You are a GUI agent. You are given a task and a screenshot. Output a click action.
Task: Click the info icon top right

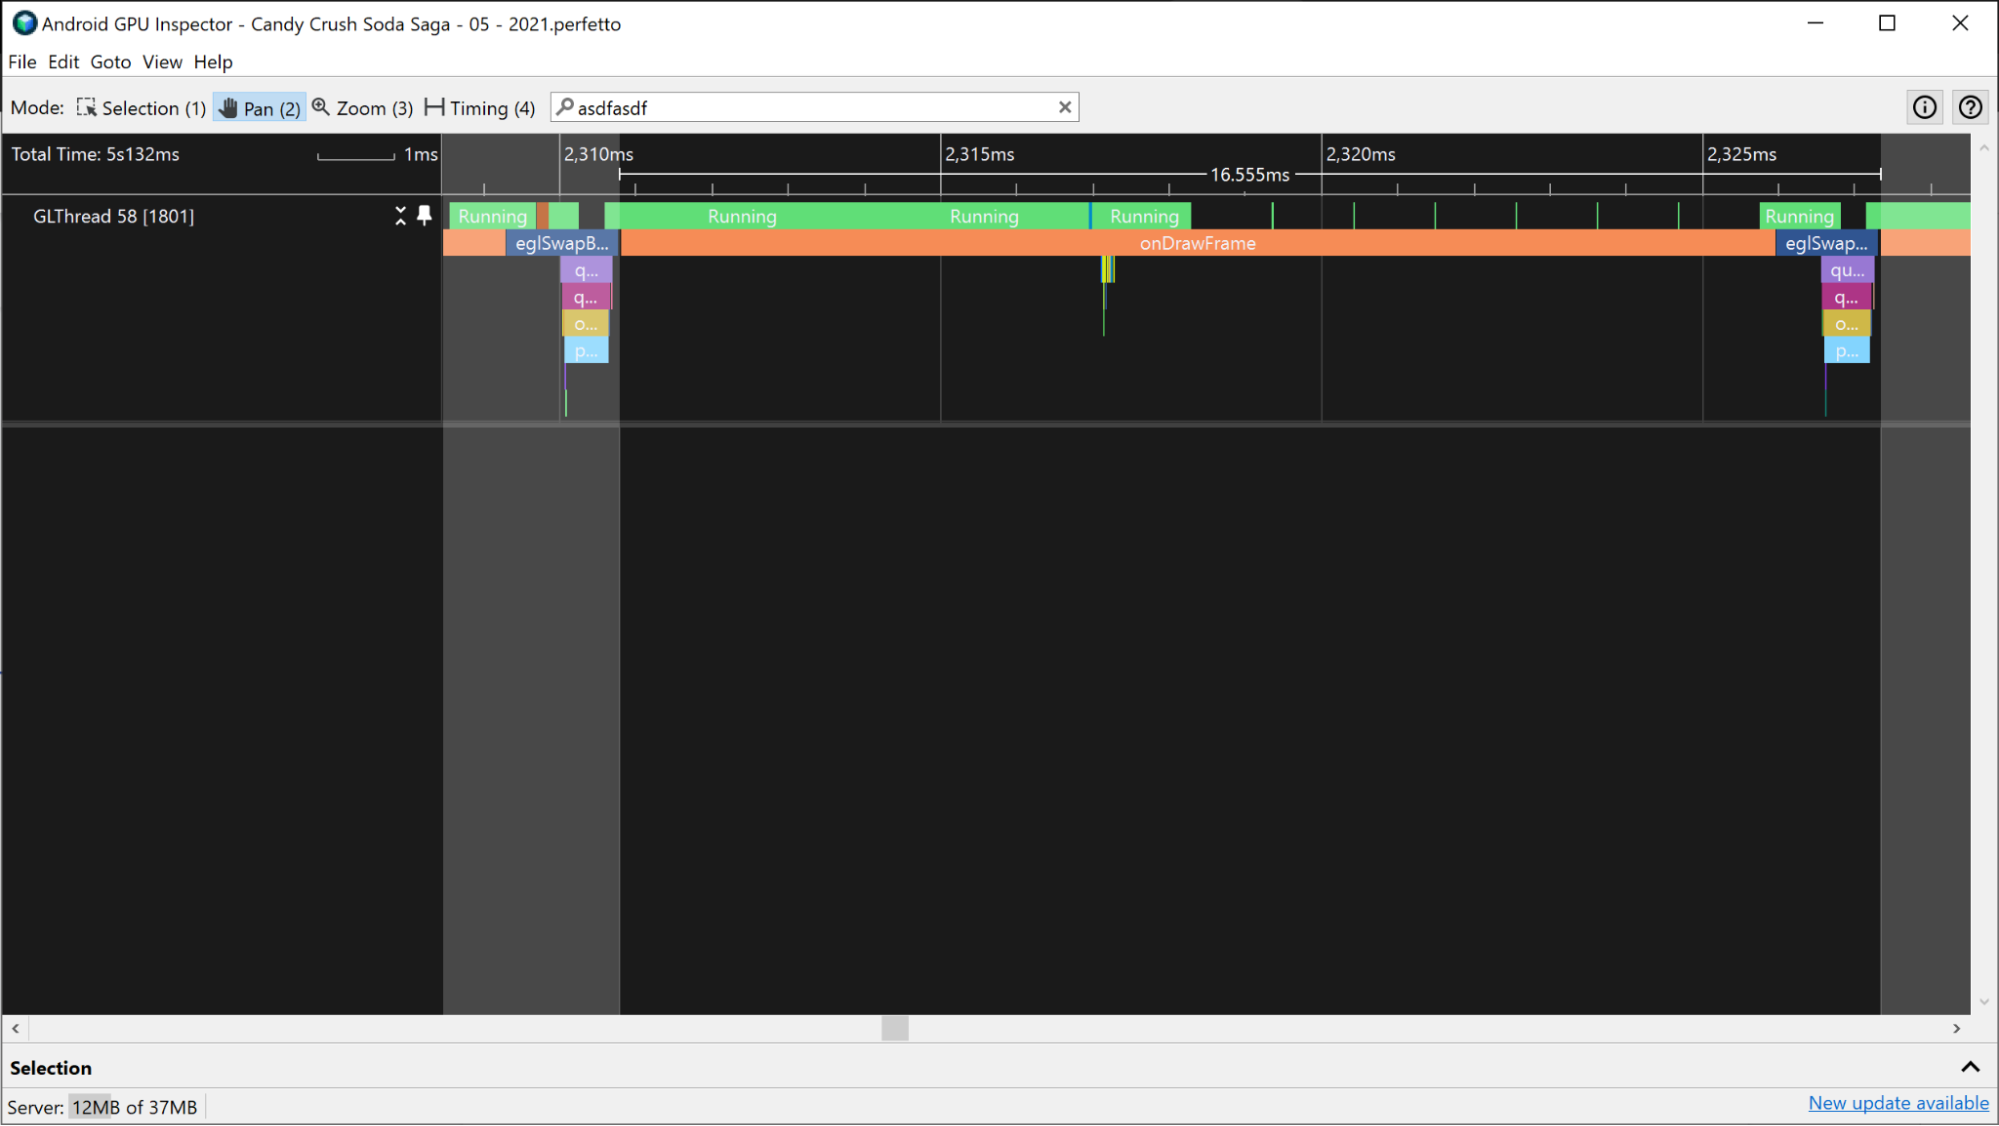click(1925, 106)
